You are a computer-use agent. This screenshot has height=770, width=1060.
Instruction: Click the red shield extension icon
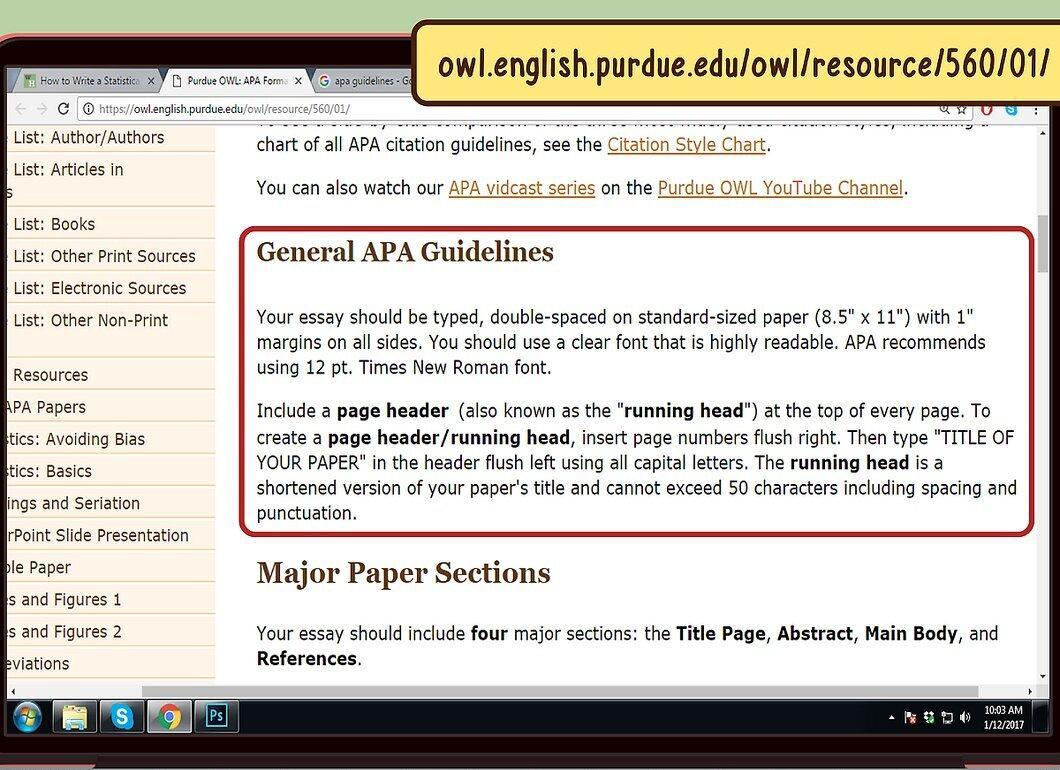(x=987, y=110)
